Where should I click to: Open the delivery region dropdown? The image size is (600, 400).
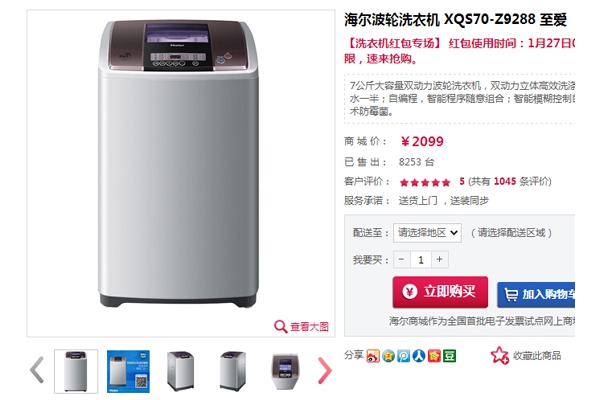pyautogui.click(x=427, y=233)
